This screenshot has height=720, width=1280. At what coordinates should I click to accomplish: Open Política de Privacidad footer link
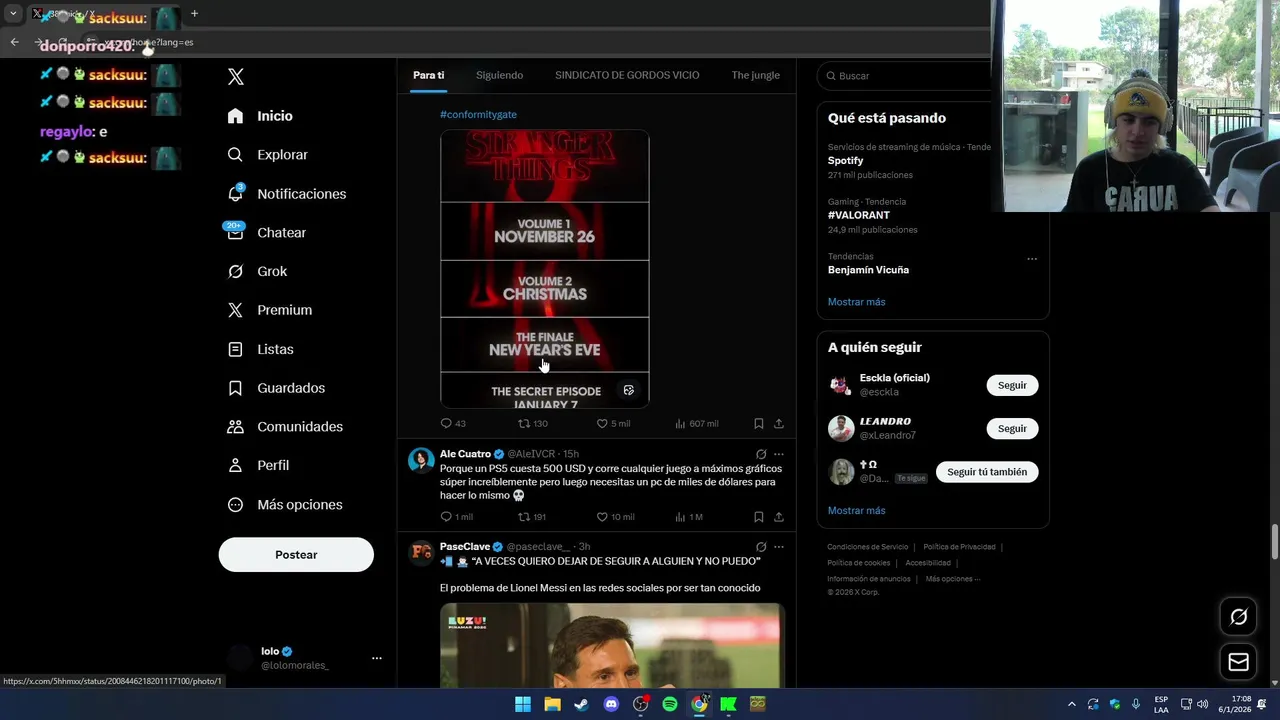[x=959, y=547]
